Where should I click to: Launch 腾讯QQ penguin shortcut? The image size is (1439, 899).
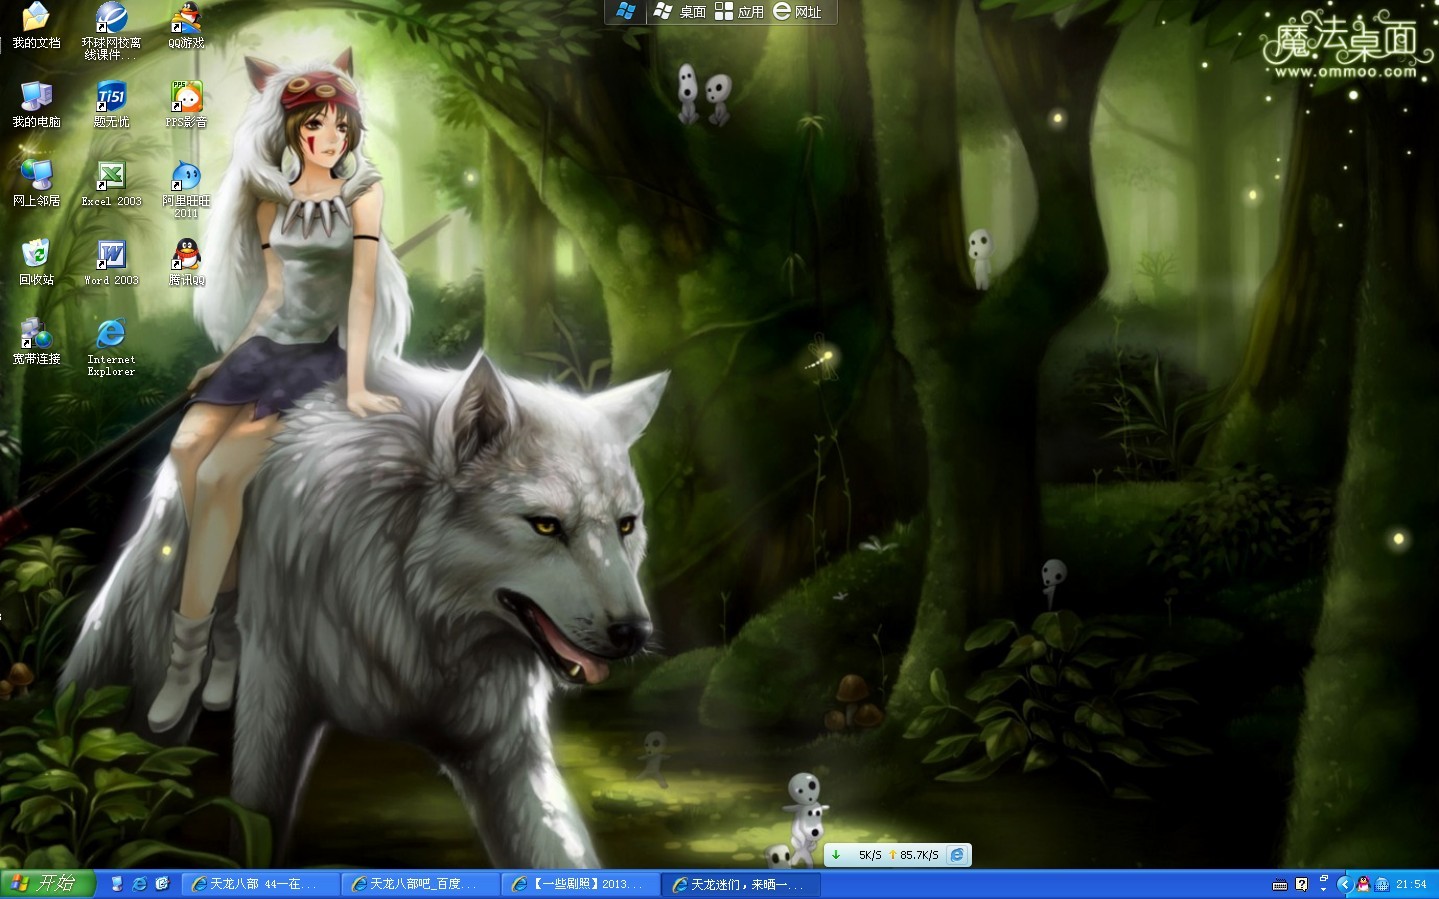coord(186,263)
